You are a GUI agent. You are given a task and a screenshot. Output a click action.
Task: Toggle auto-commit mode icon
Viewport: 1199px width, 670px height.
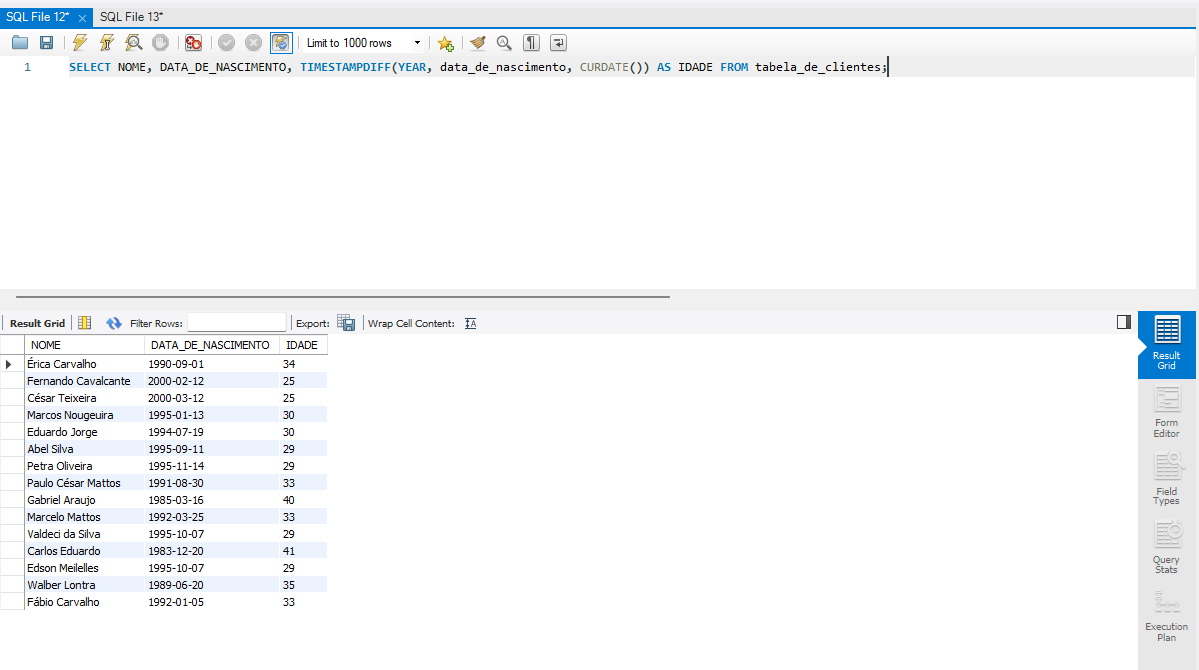coord(281,43)
